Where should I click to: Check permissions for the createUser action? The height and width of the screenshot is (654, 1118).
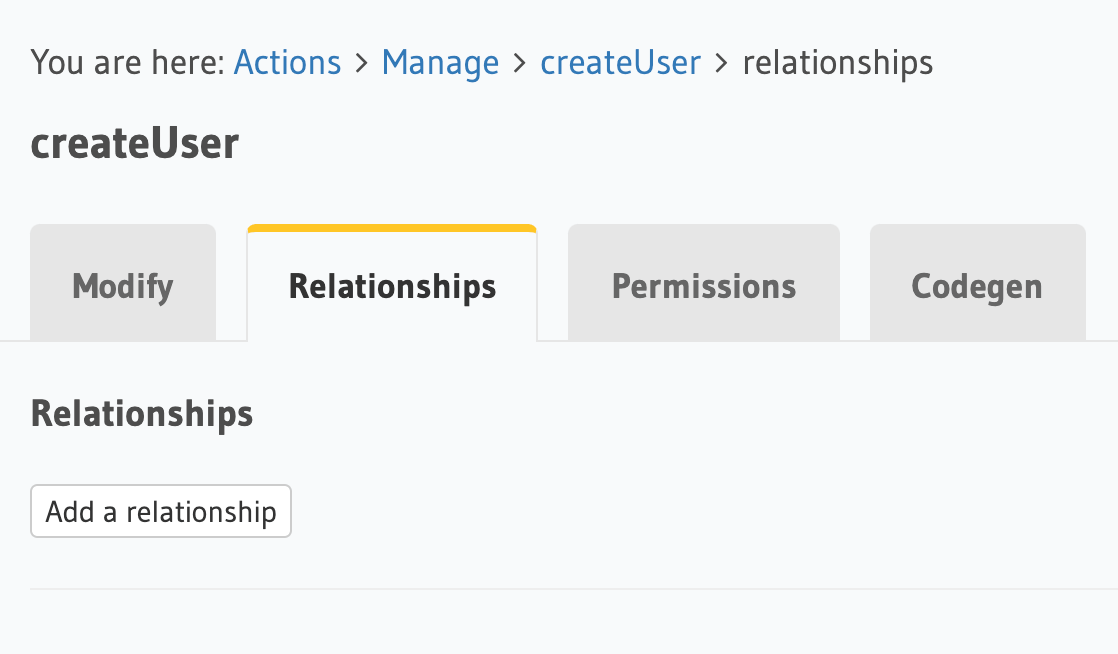703,286
